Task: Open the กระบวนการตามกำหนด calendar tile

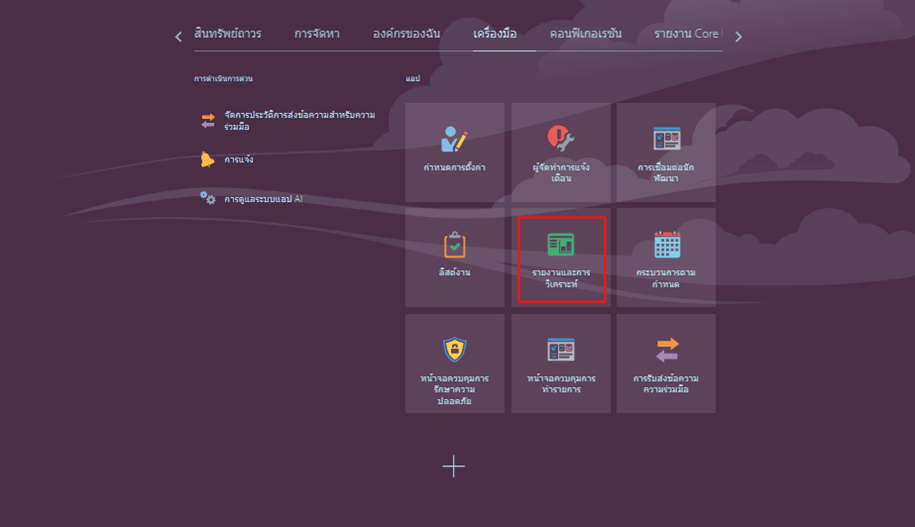Action: click(x=666, y=256)
